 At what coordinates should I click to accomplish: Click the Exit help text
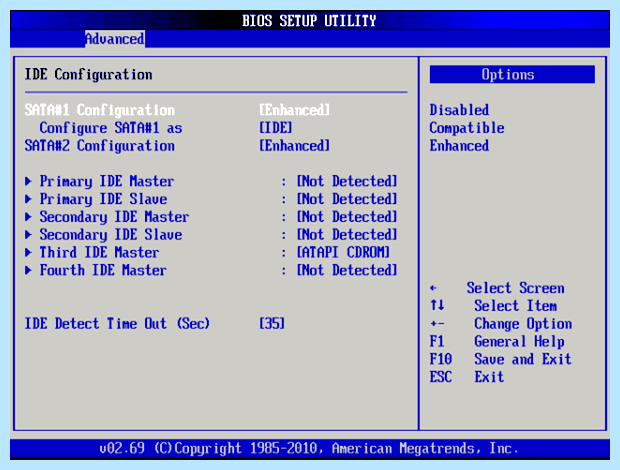click(489, 377)
